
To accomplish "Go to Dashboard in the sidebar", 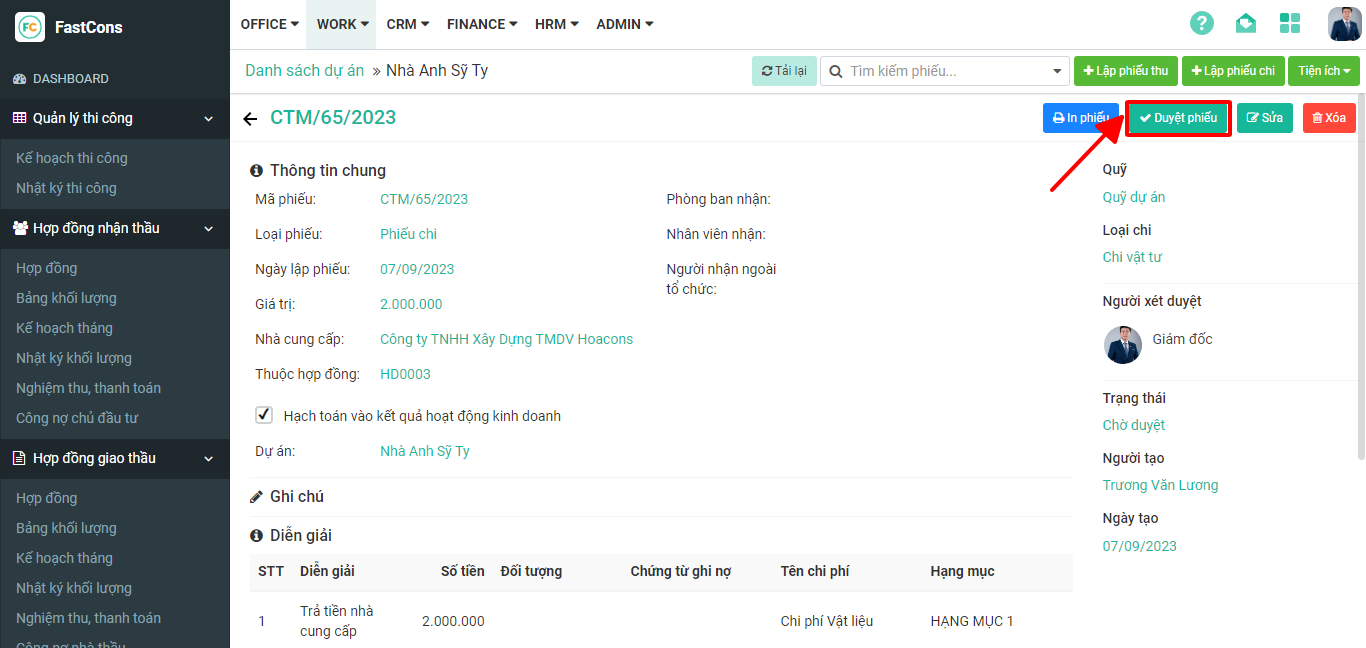I will click(x=70, y=78).
